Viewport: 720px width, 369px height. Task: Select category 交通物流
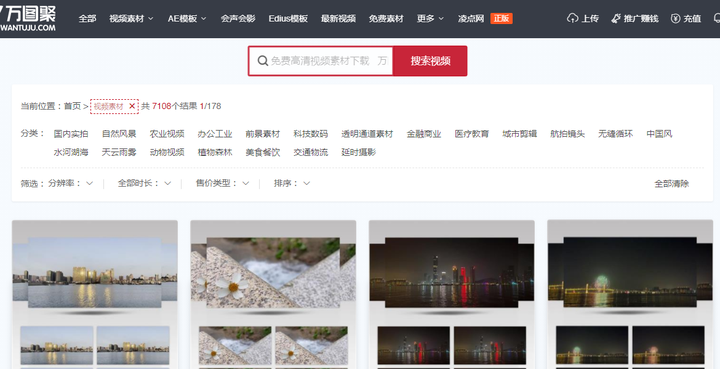click(311, 152)
